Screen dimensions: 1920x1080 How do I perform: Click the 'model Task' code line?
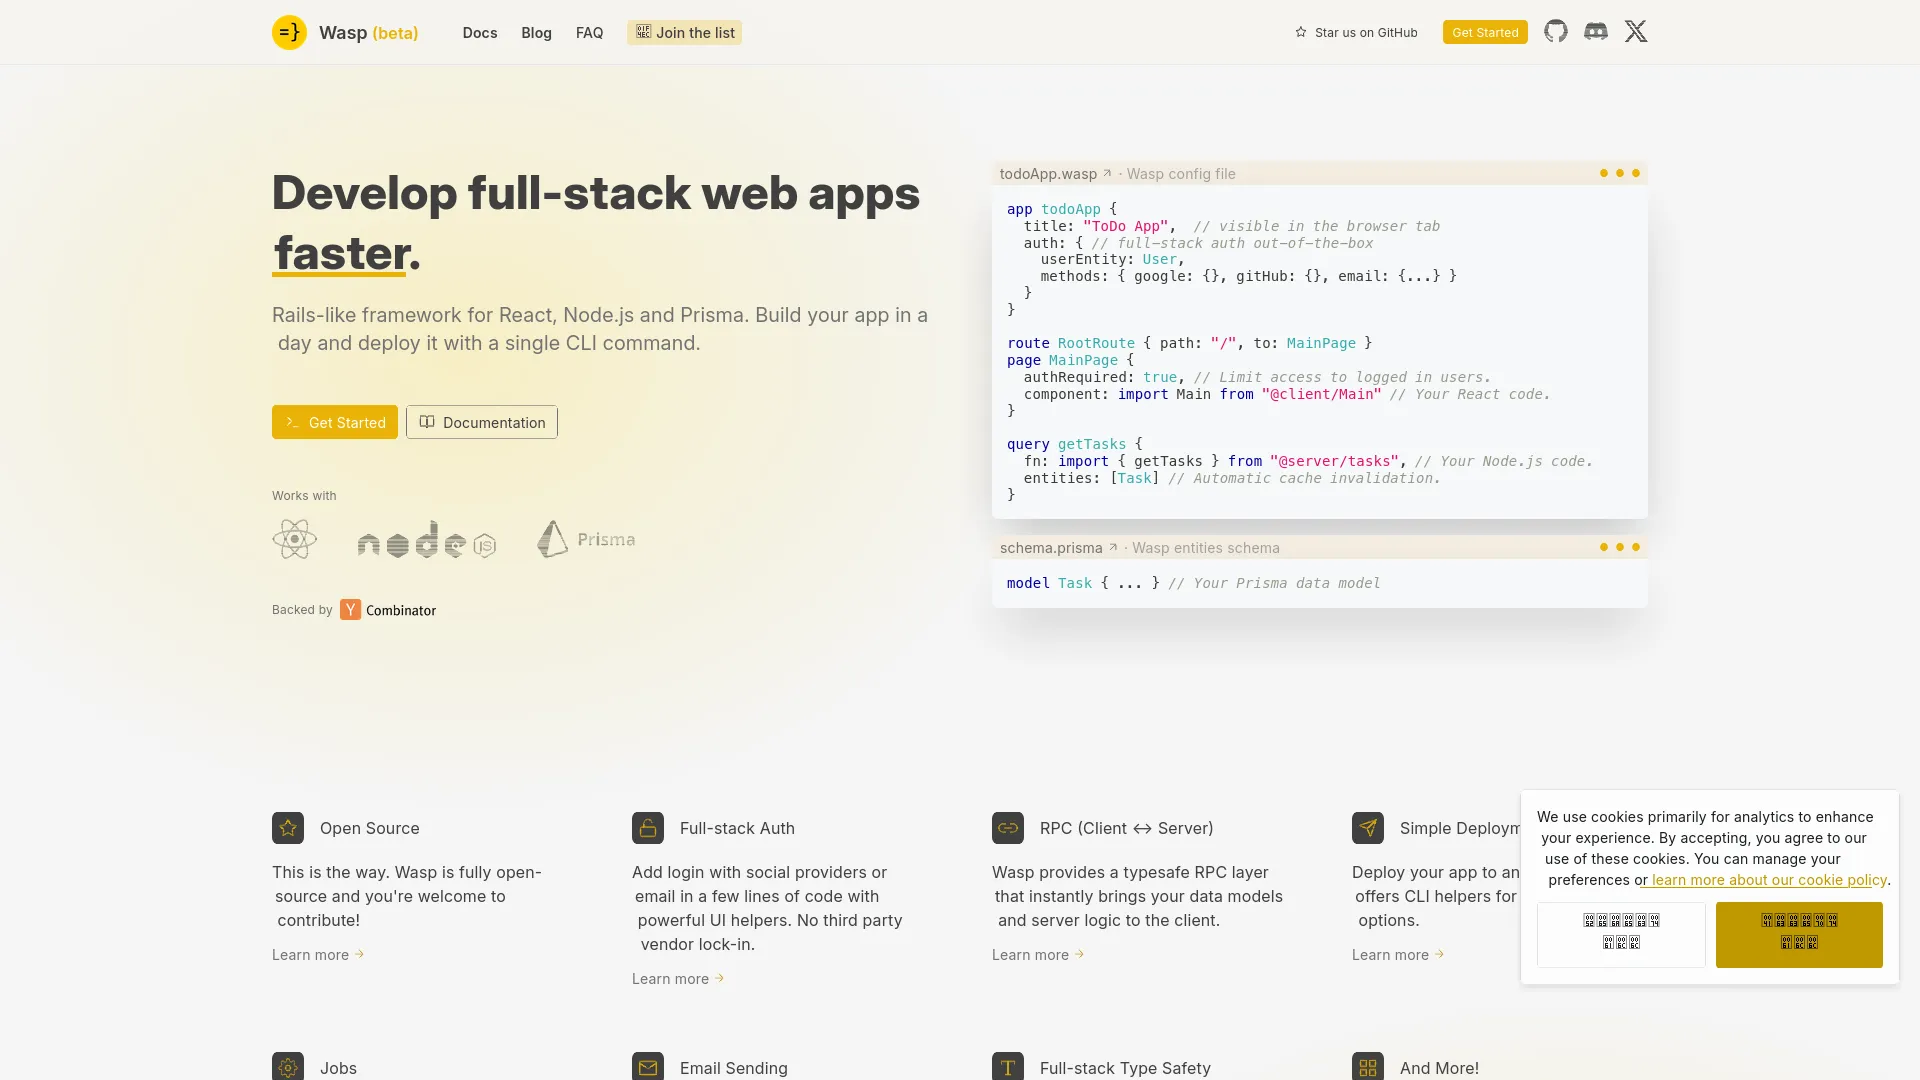pos(1193,583)
